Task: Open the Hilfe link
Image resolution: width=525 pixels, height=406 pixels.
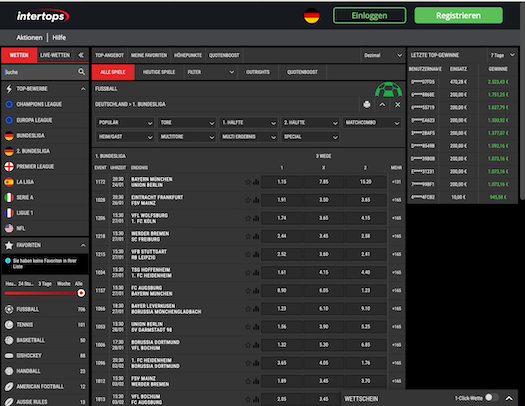Action: click(x=59, y=37)
